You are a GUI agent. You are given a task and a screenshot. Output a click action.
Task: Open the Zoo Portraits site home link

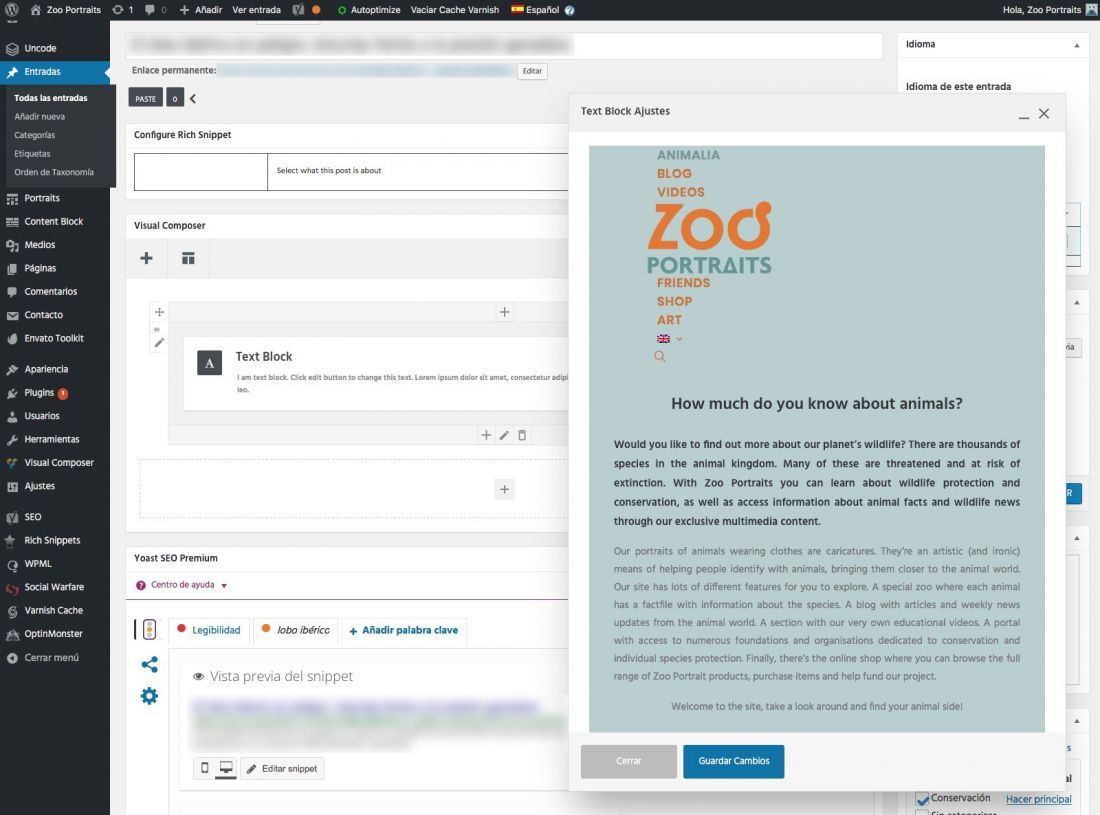click(x=66, y=10)
